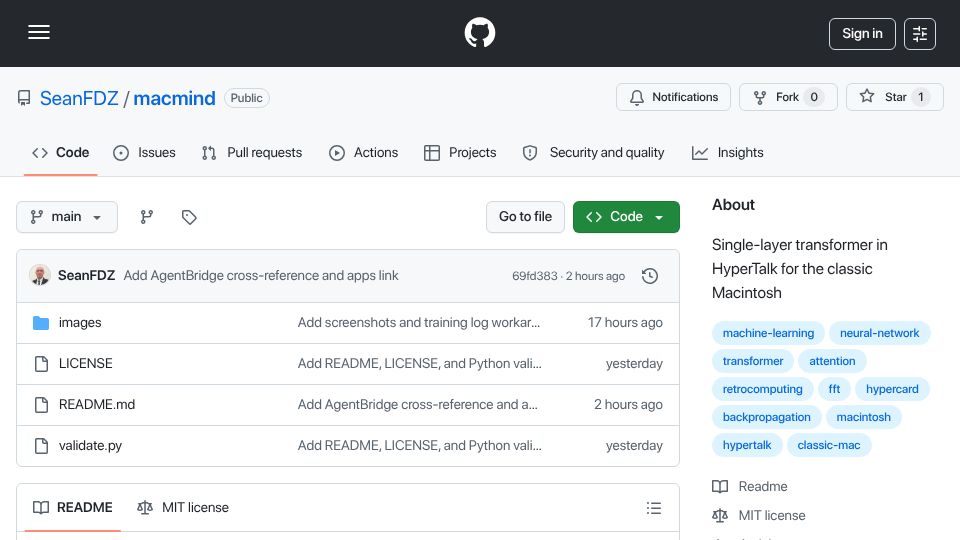Expand the green Code dropdown
The width and height of the screenshot is (960, 540).
pyautogui.click(x=626, y=217)
